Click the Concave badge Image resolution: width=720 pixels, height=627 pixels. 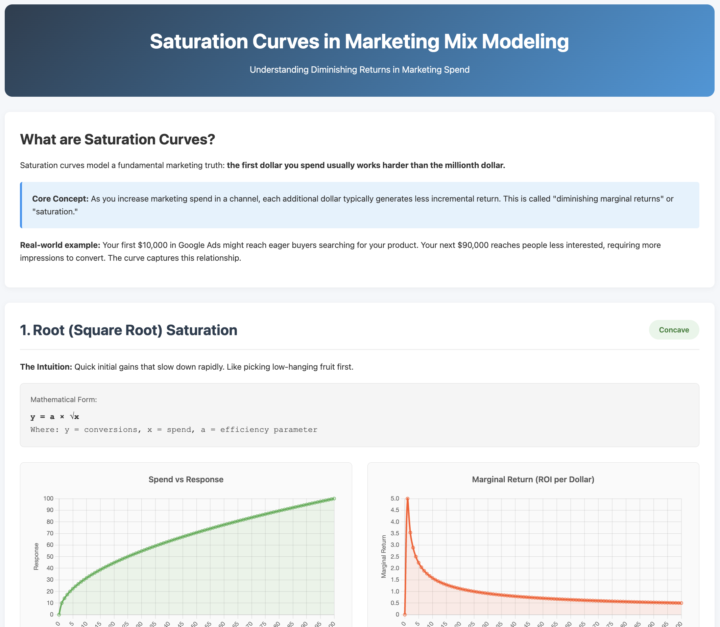coord(674,330)
